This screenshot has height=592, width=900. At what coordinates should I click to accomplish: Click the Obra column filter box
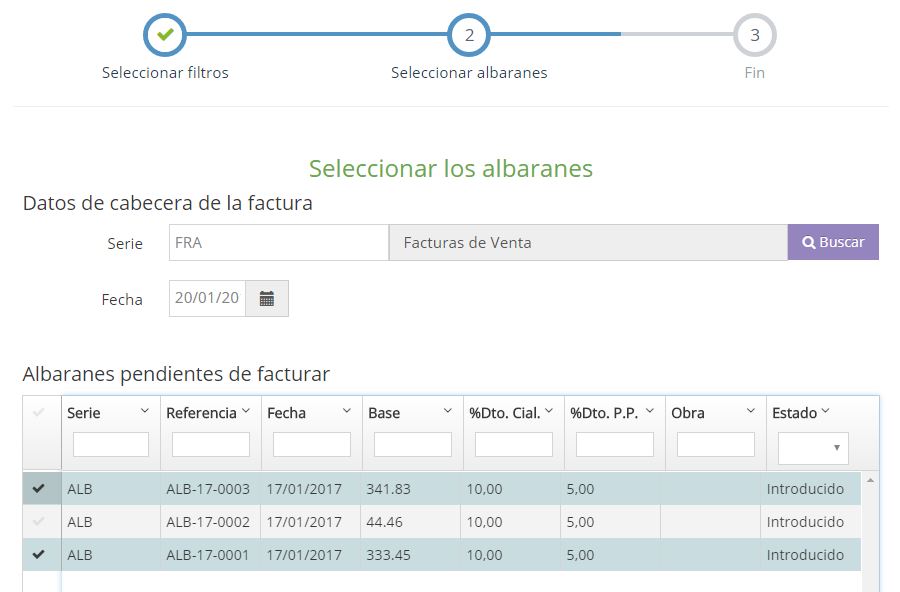pyautogui.click(x=716, y=445)
